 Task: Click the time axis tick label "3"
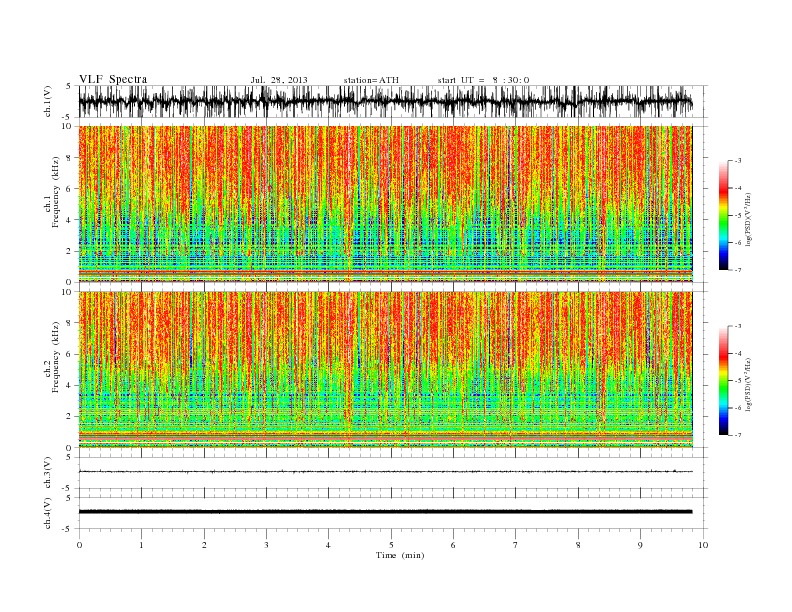coord(266,545)
